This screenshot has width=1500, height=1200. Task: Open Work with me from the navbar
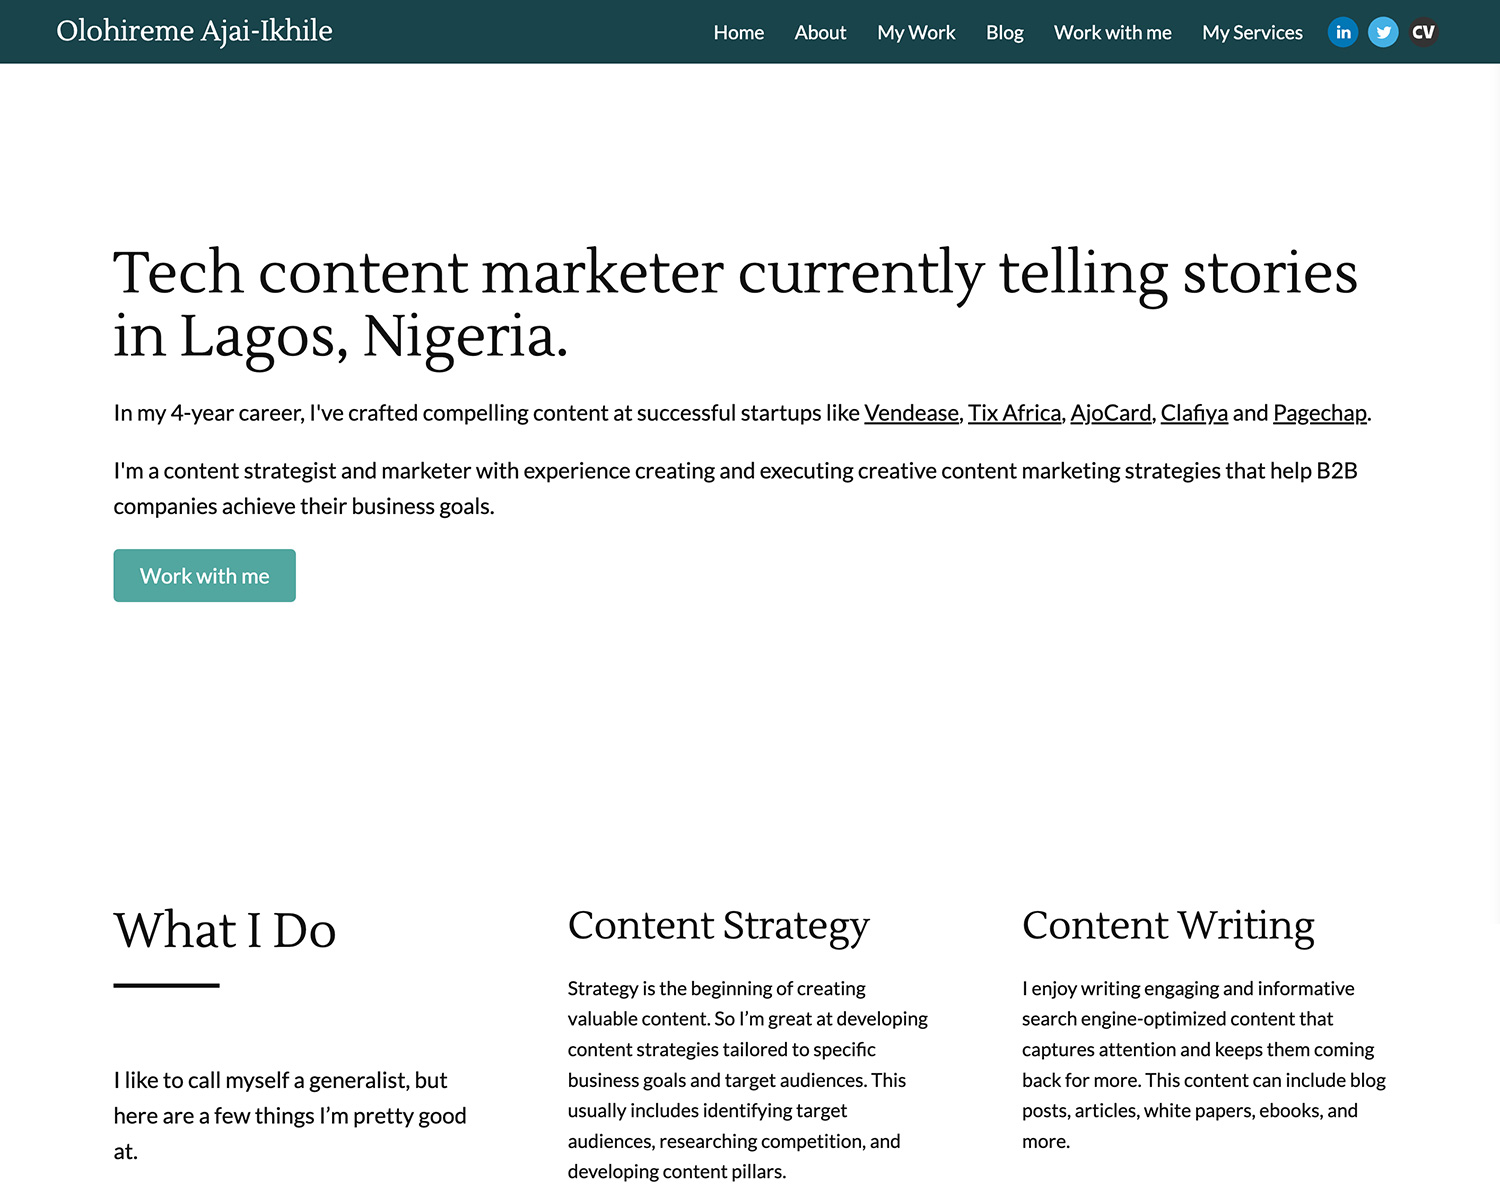(x=1112, y=32)
